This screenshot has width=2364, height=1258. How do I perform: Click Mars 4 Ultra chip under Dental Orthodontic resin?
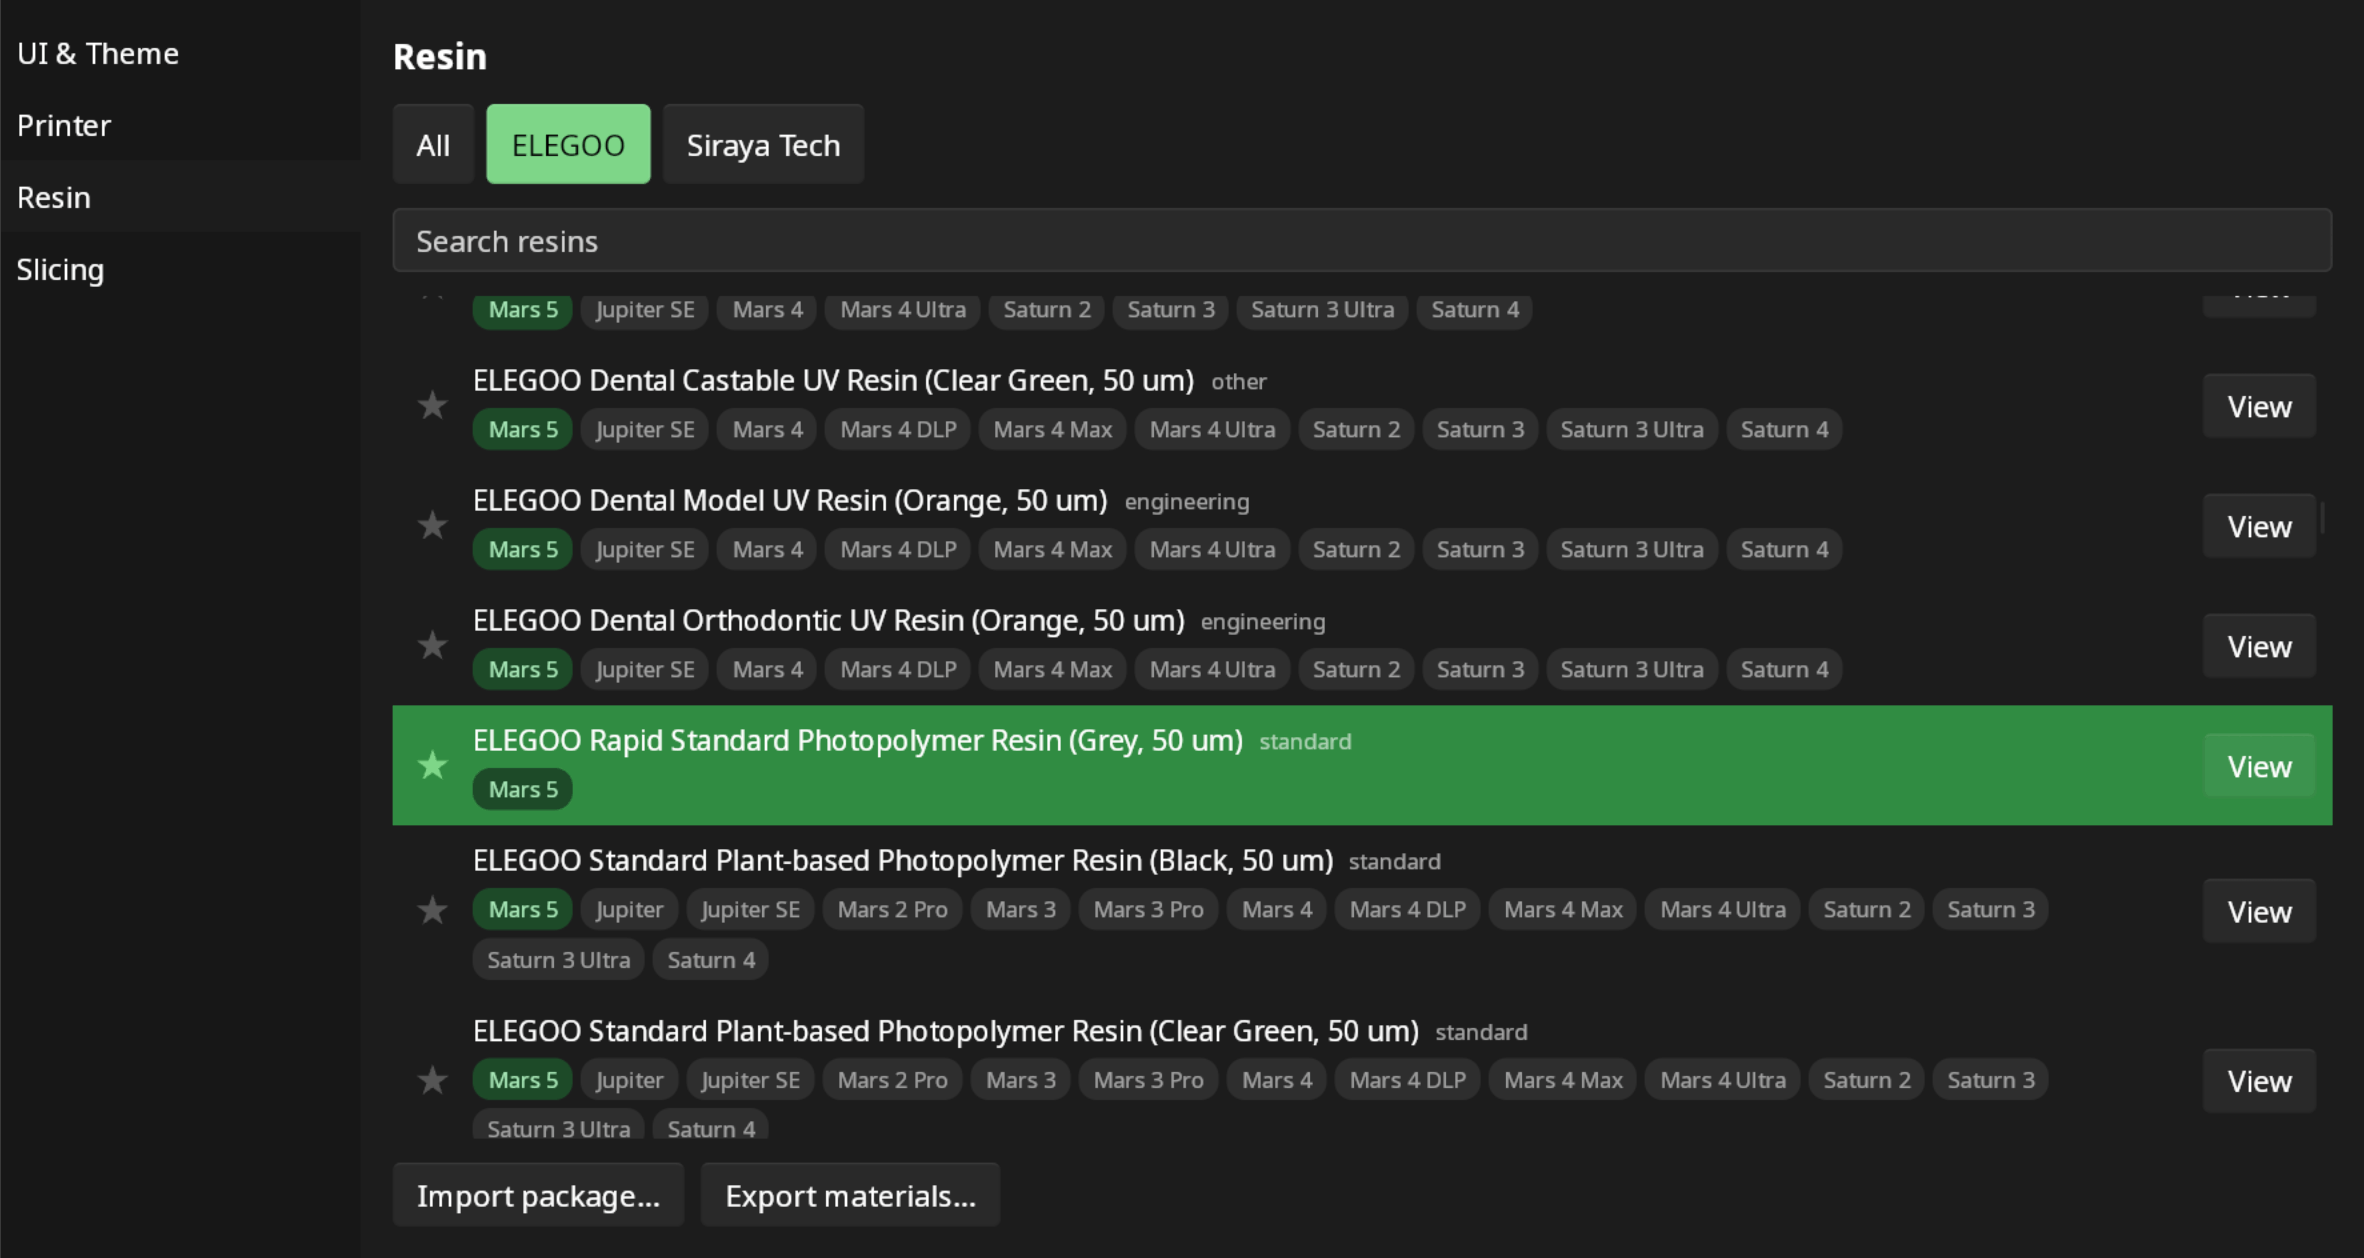pos(1212,670)
